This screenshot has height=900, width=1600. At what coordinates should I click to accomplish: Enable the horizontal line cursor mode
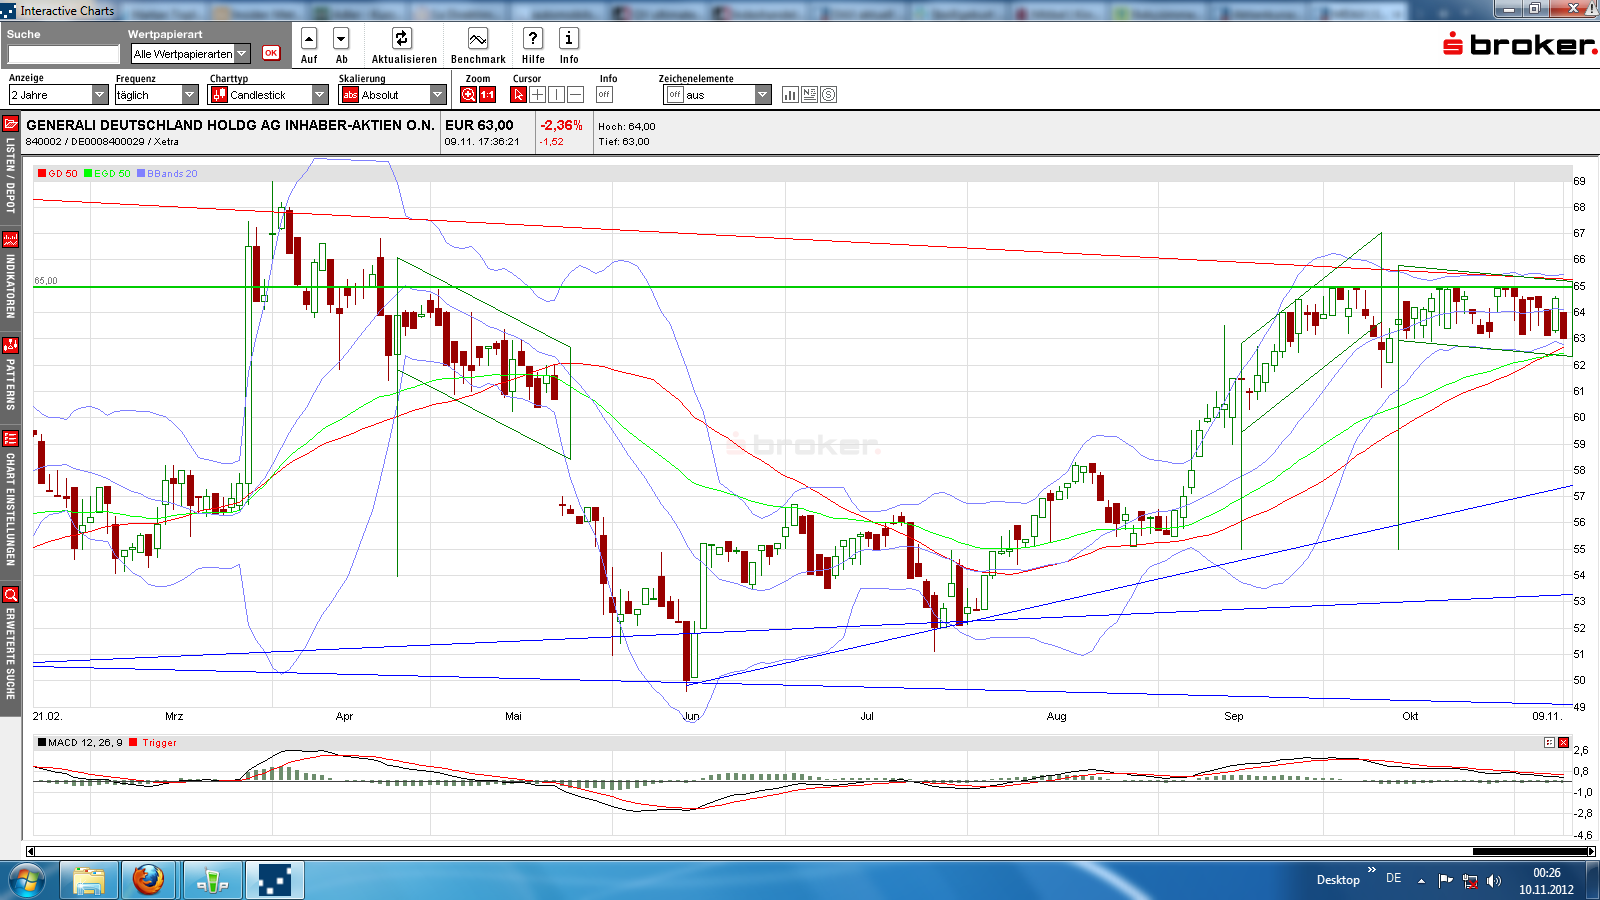[574, 94]
